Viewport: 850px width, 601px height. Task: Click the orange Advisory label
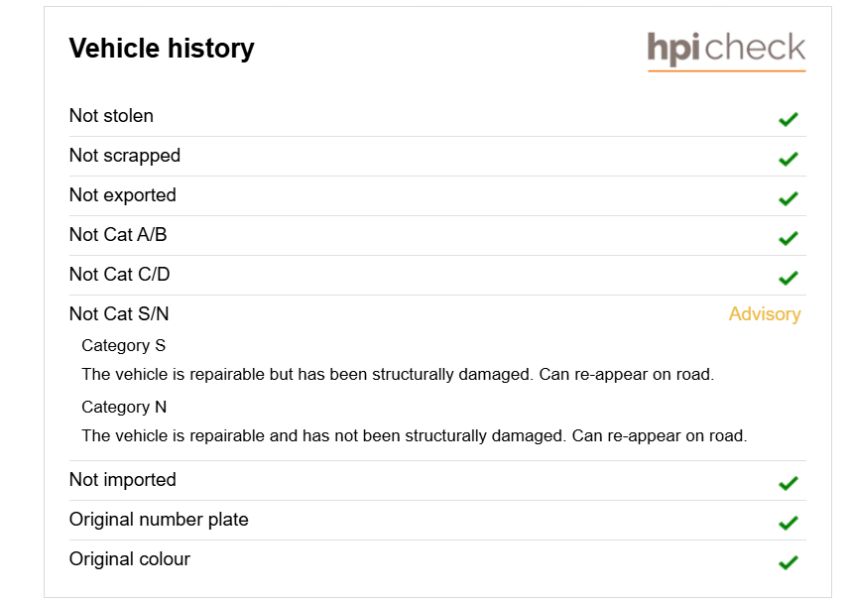764,314
